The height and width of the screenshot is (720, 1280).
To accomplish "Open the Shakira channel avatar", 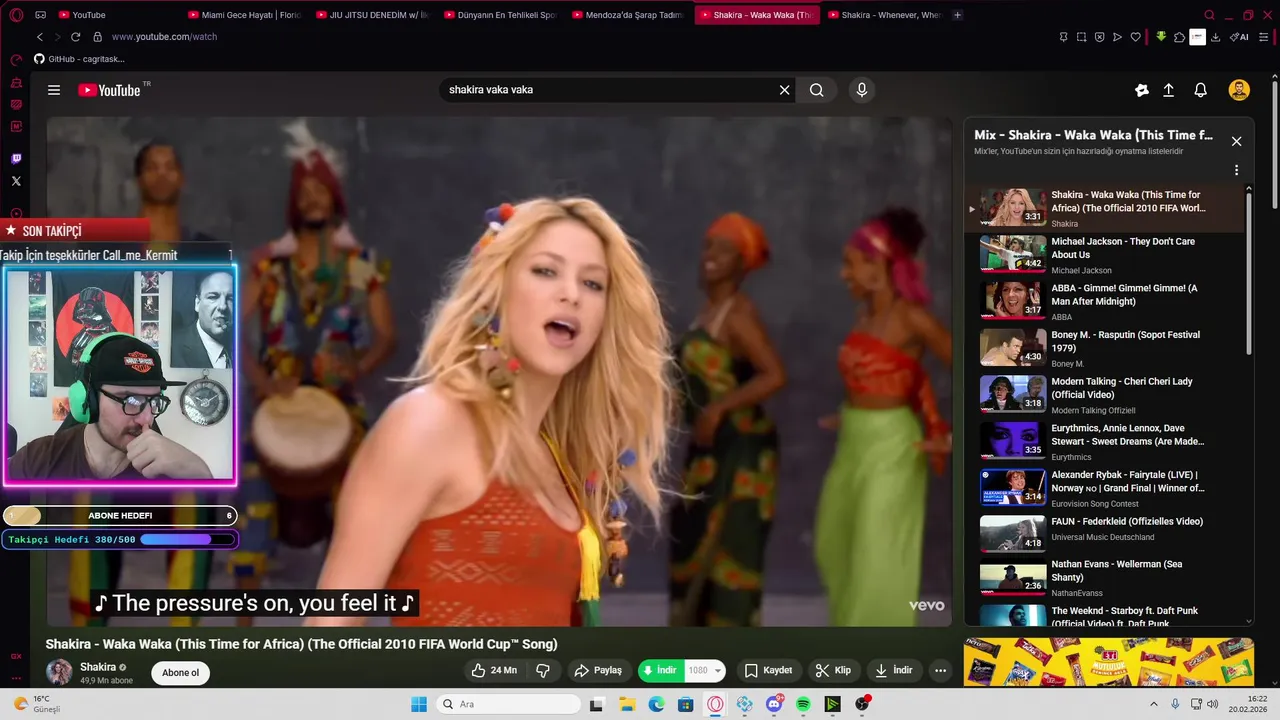I will coord(59,672).
